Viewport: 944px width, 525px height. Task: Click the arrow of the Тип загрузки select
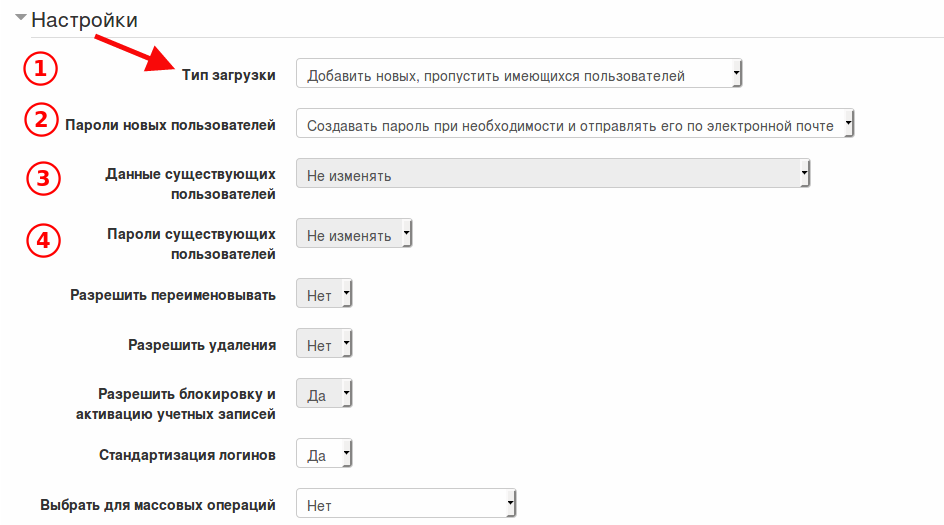pos(736,73)
